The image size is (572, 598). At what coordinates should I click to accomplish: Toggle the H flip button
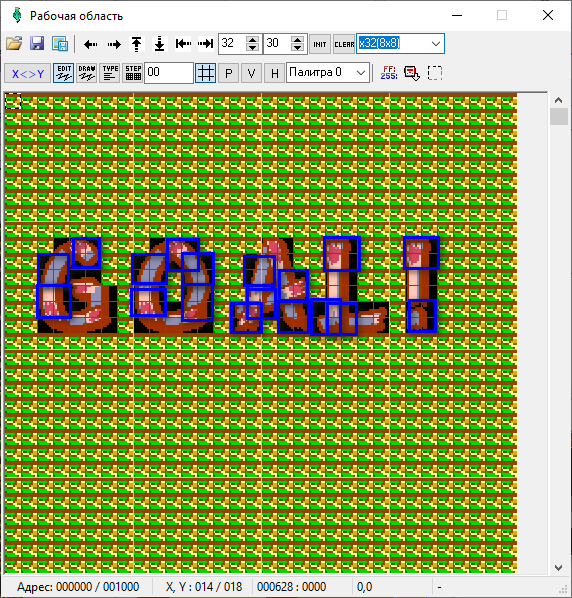tap(275, 73)
